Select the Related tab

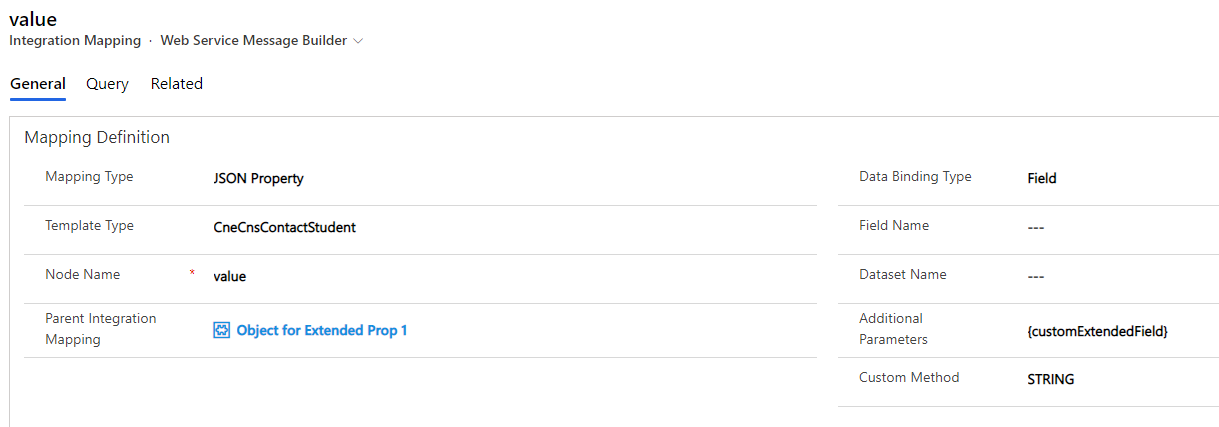[177, 84]
